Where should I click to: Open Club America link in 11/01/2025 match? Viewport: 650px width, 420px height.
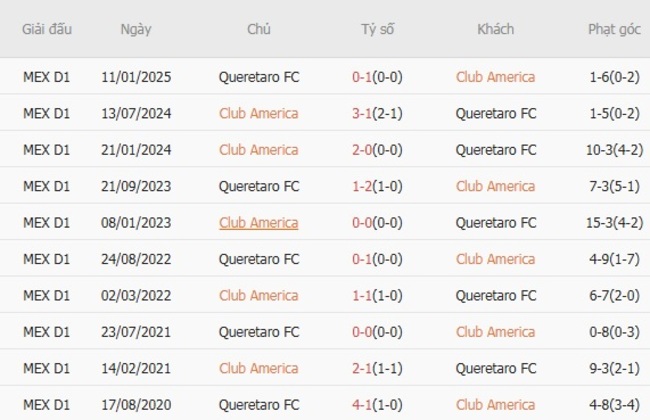pos(495,77)
